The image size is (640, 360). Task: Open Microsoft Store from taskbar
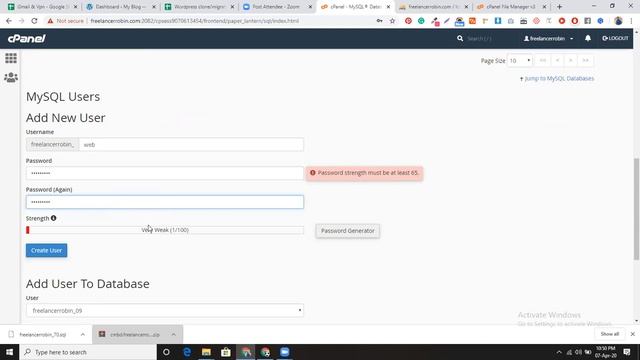coord(226,352)
